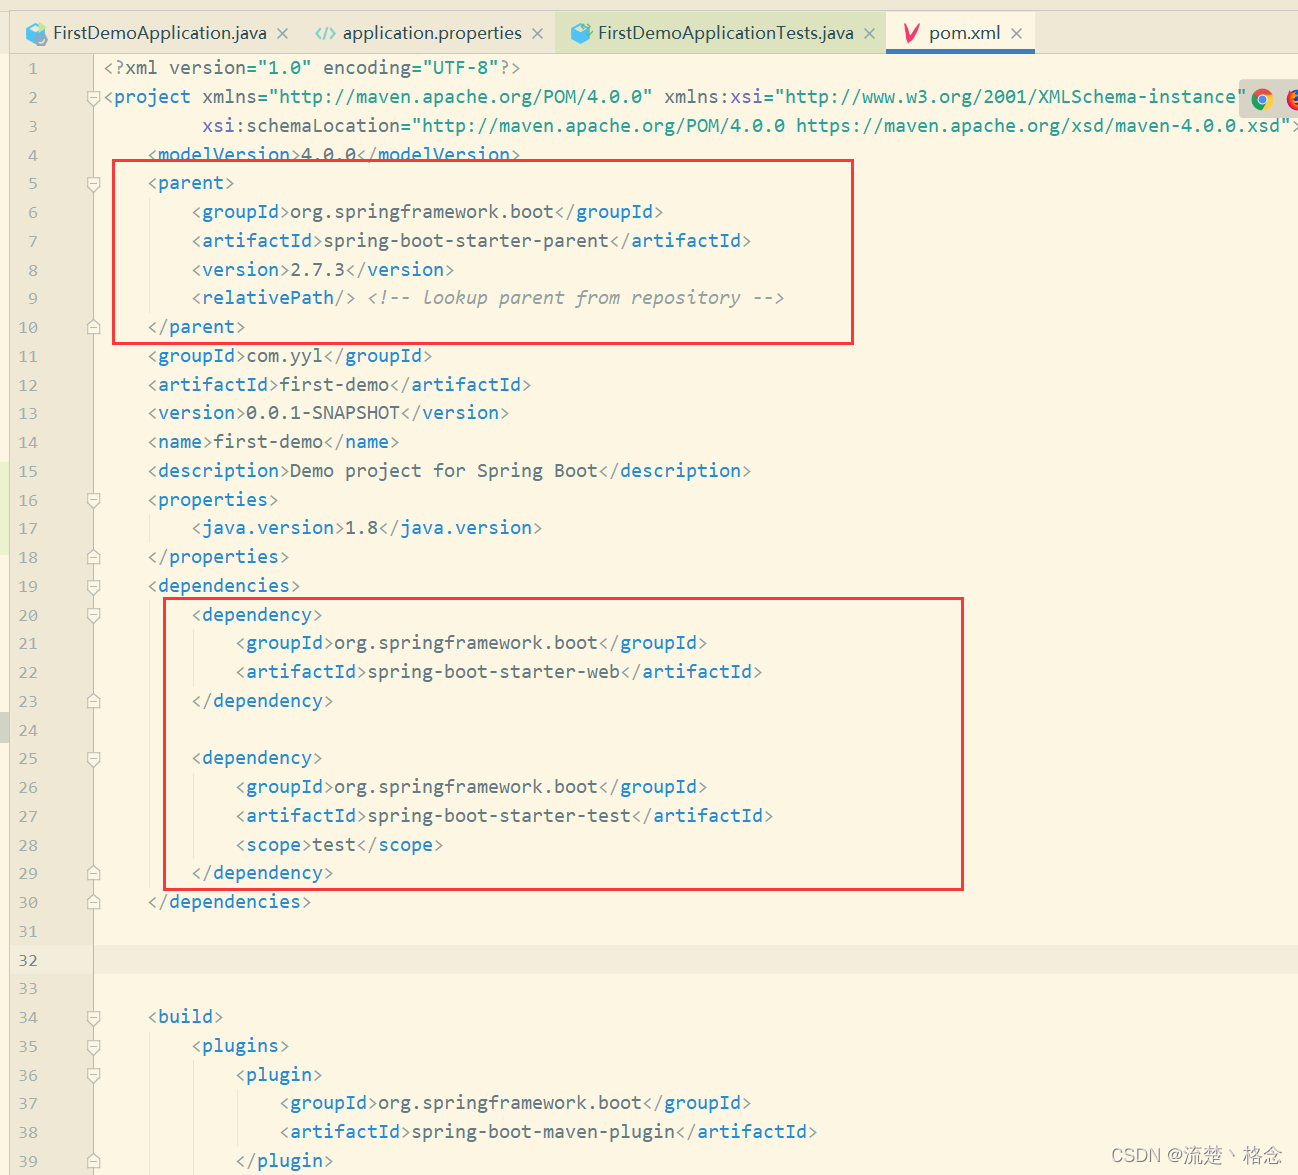Image resolution: width=1298 pixels, height=1175 pixels.
Task: Collapse the project element fold on line 2
Action: [93, 97]
